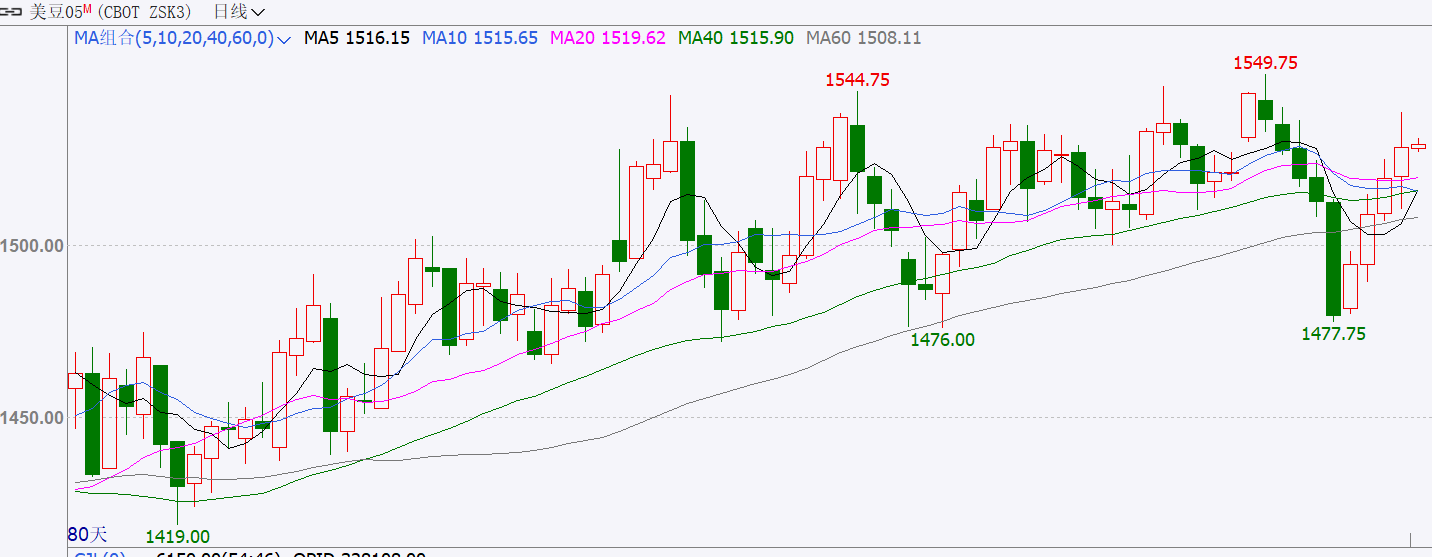Open the 日线 period dropdown
The height and width of the screenshot is (557, 1432).
pyautogui.click(x=240, y=12)
